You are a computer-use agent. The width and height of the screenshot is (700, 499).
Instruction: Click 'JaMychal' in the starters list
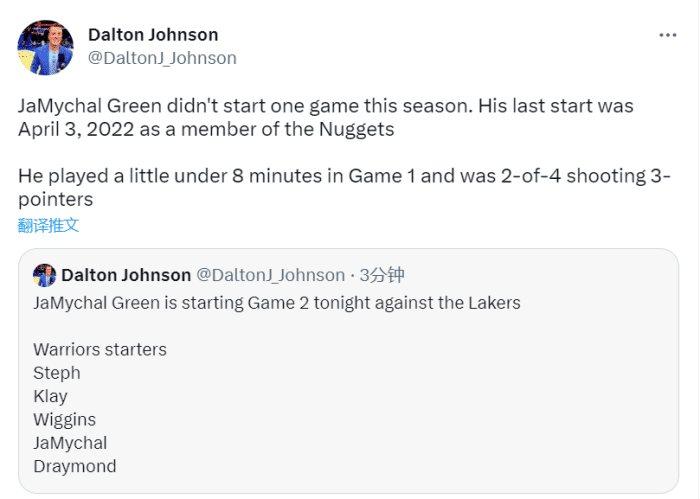tap(70, 443)
